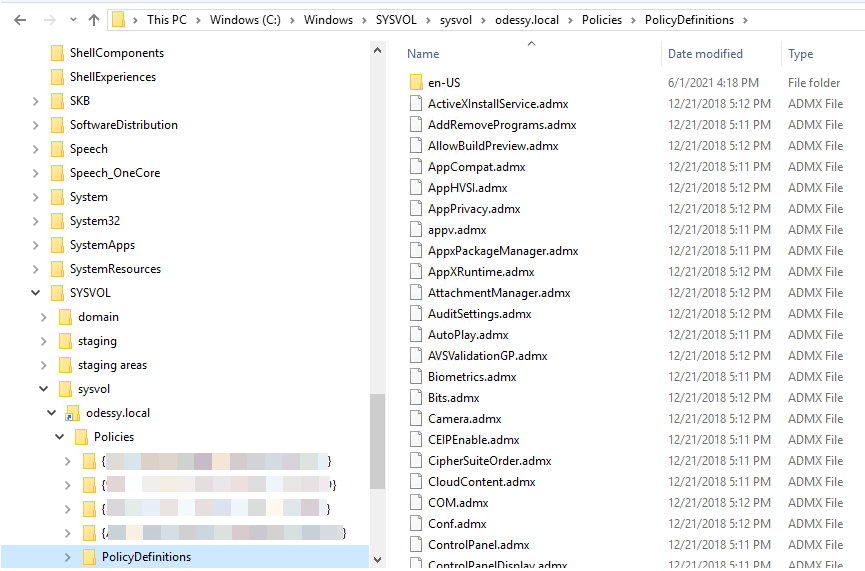Select the appv.admx file icon
Screen dimensions: 865x571
416,230
